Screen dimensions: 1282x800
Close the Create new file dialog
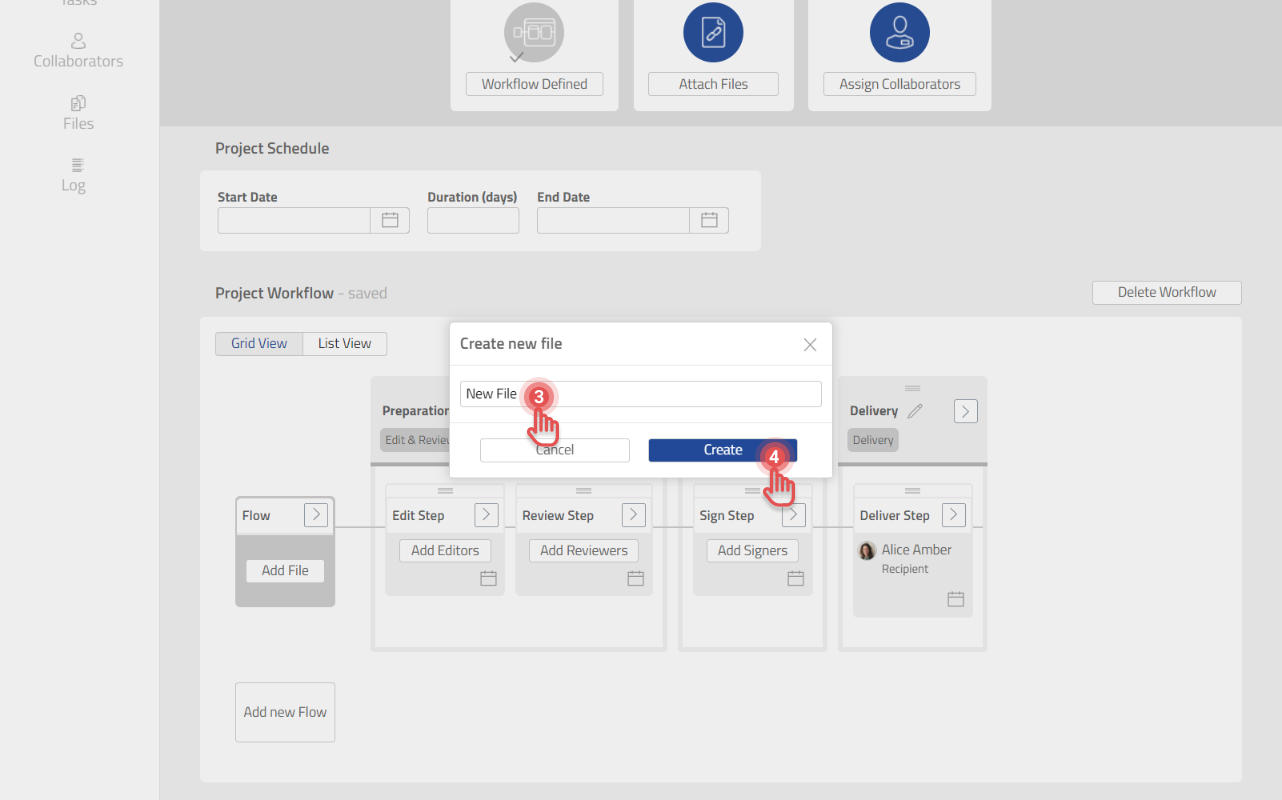pos(810,344)
